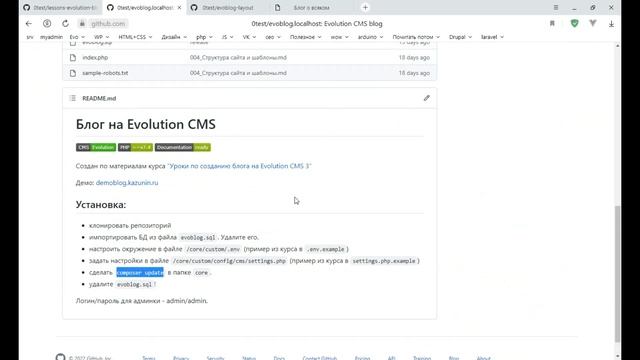640x360 pixels.
Task: Switch to the 0test/lessons-evolution tab
Action: point(60,7)
